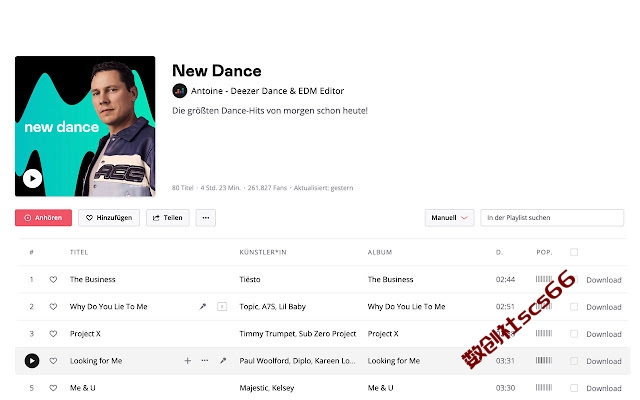Screen dimensions: 640x400
Task: Click track title Me & U
Action: [82, 388]
